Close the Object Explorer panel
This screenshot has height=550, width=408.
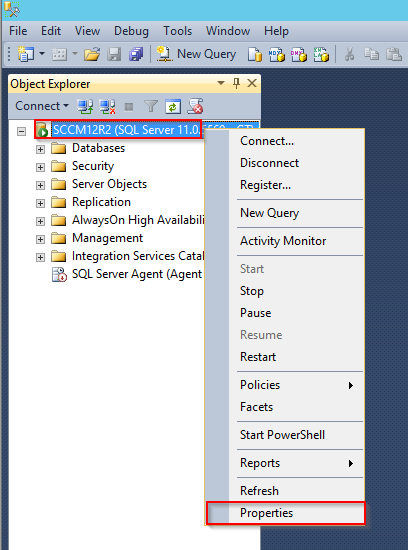[252, 83]
